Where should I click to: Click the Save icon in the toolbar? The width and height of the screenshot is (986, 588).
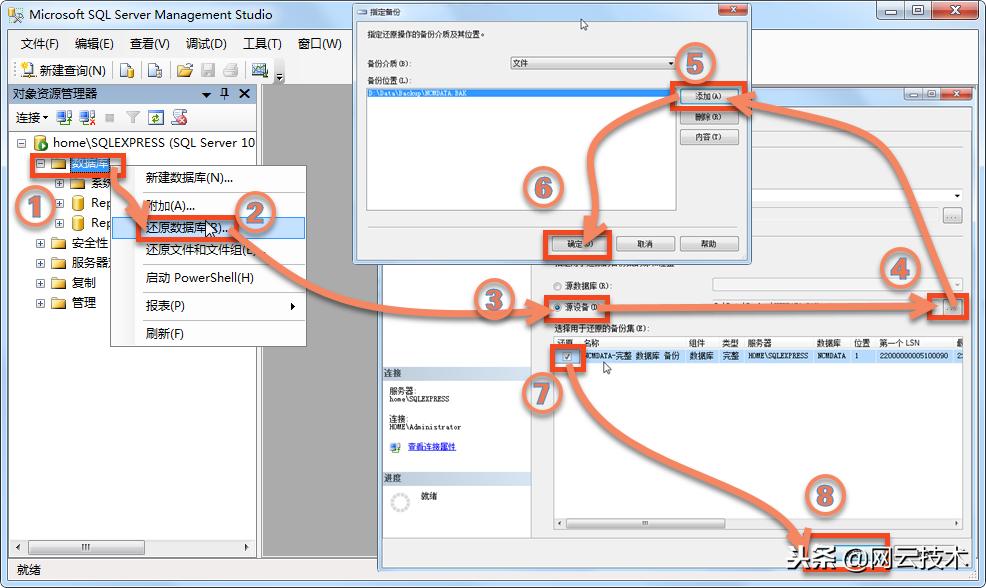click(x=207, y=70)
